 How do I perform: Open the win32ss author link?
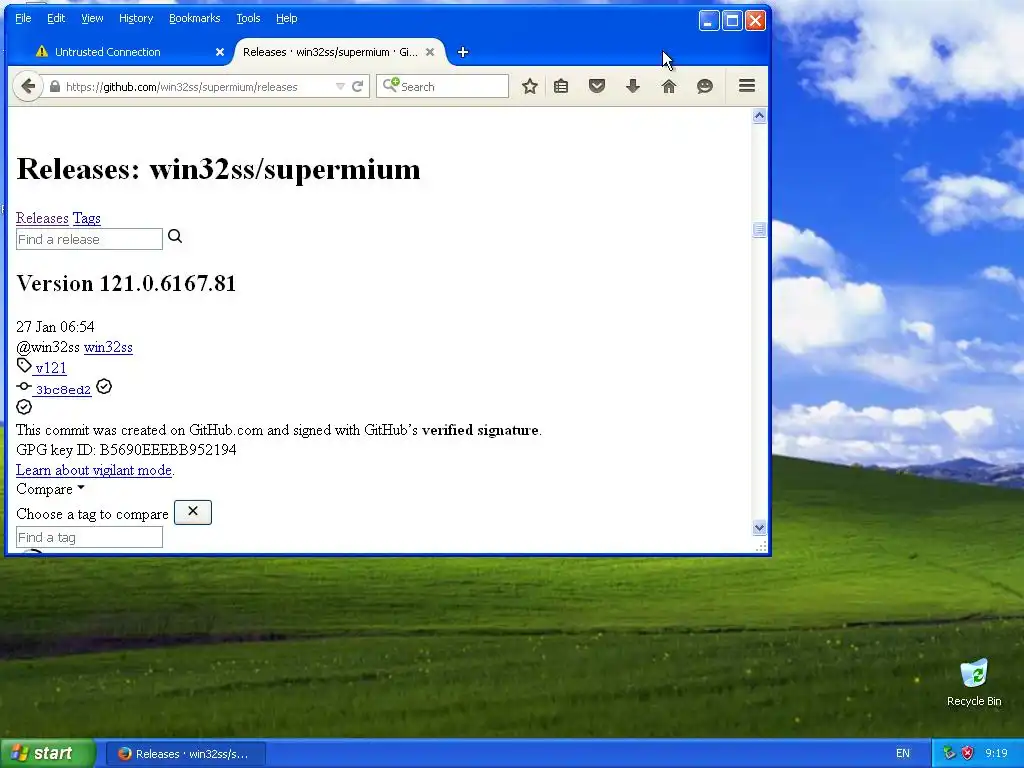[108, 347]
